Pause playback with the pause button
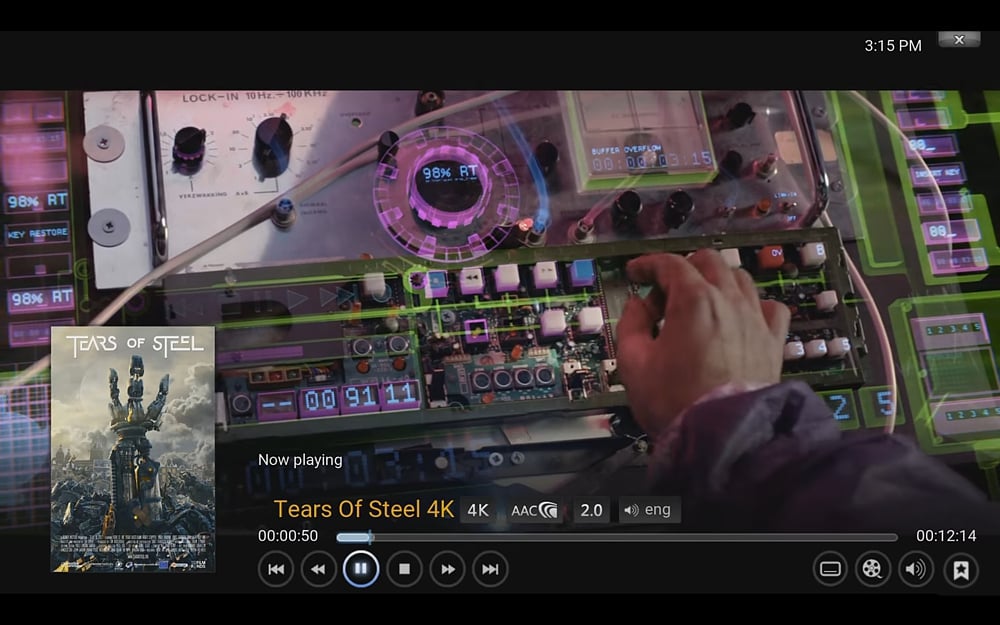This screenshot has height=625, width=1000. pyautogui.click(x=361, y=569)
